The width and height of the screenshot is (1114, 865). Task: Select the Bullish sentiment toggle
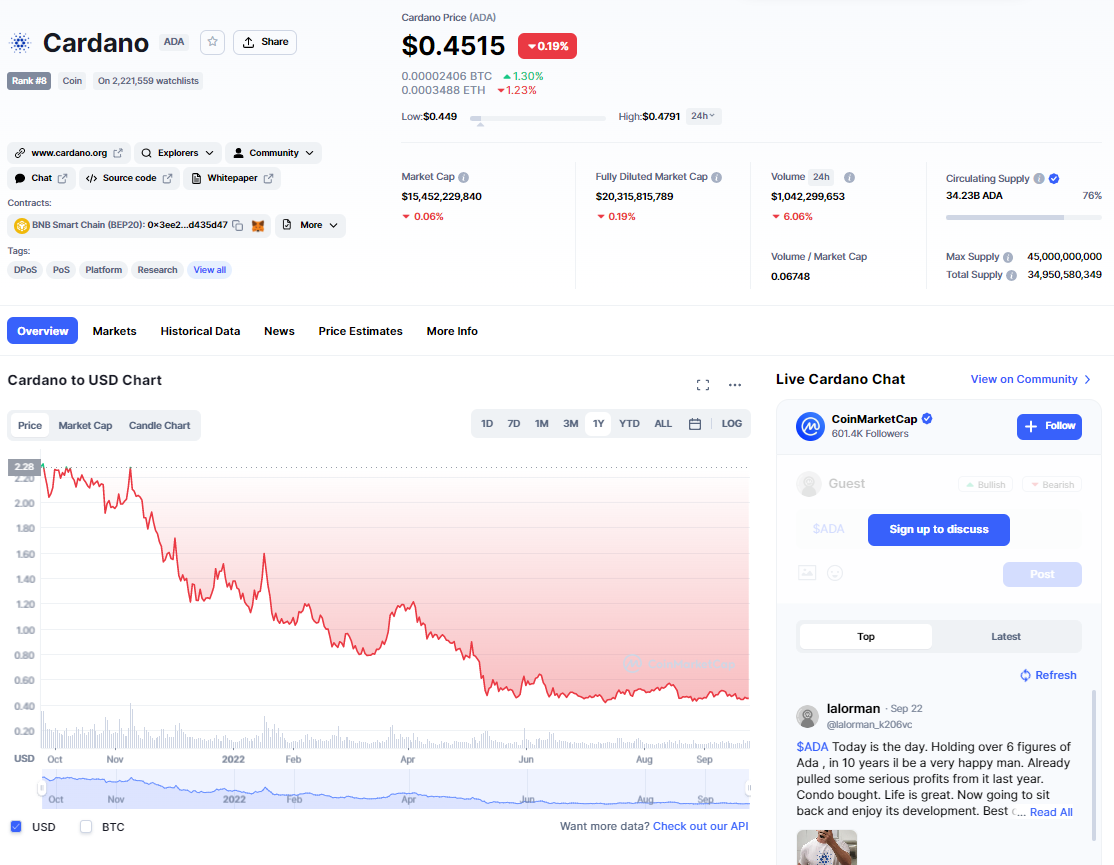(985, 485)
